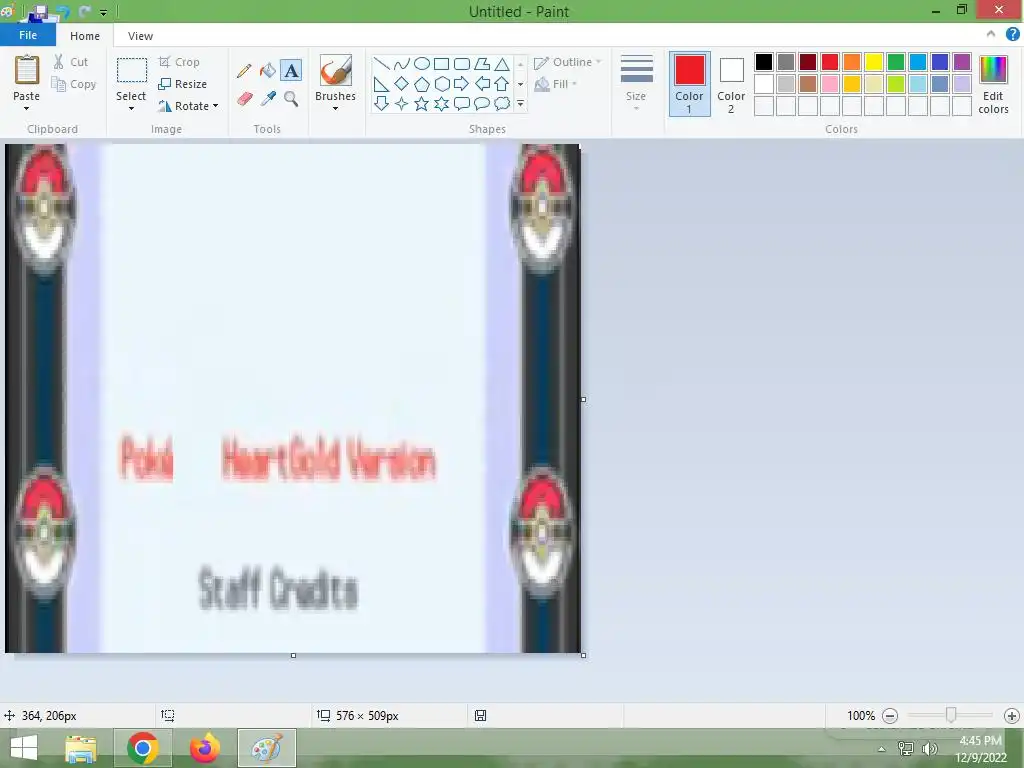This screenshot has height=768, width=1024.
Task: Expand the Shapes gallery more arrow
Action: 520,104
